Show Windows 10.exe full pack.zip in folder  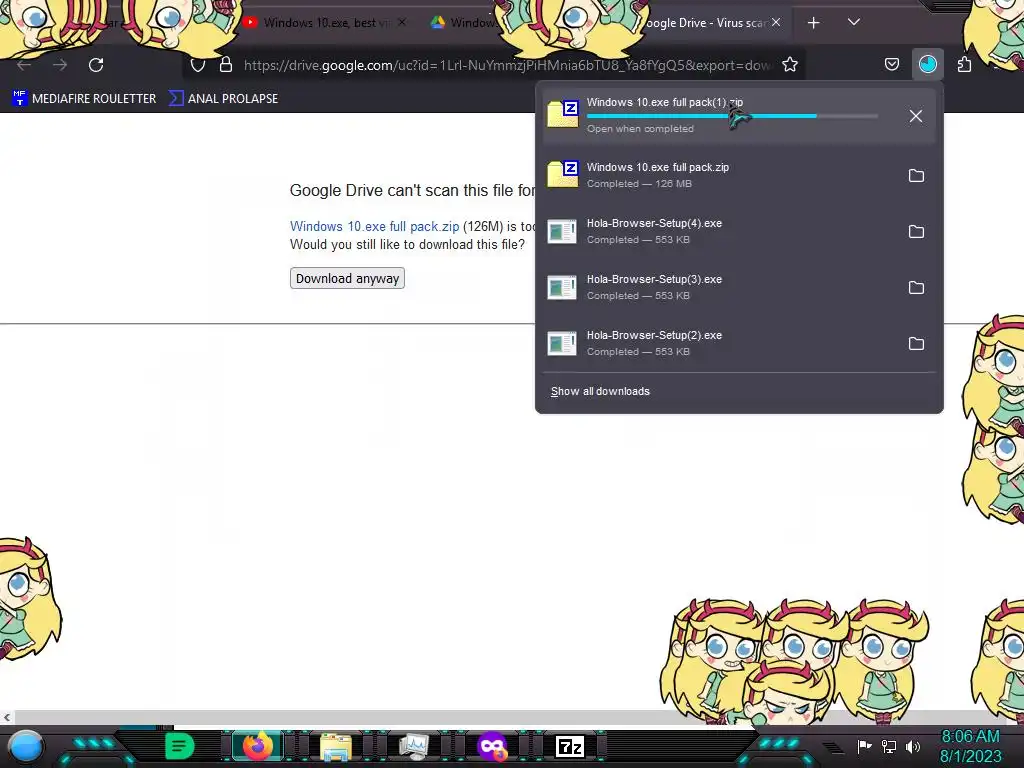pyautogui.click(x=916, y=176)
